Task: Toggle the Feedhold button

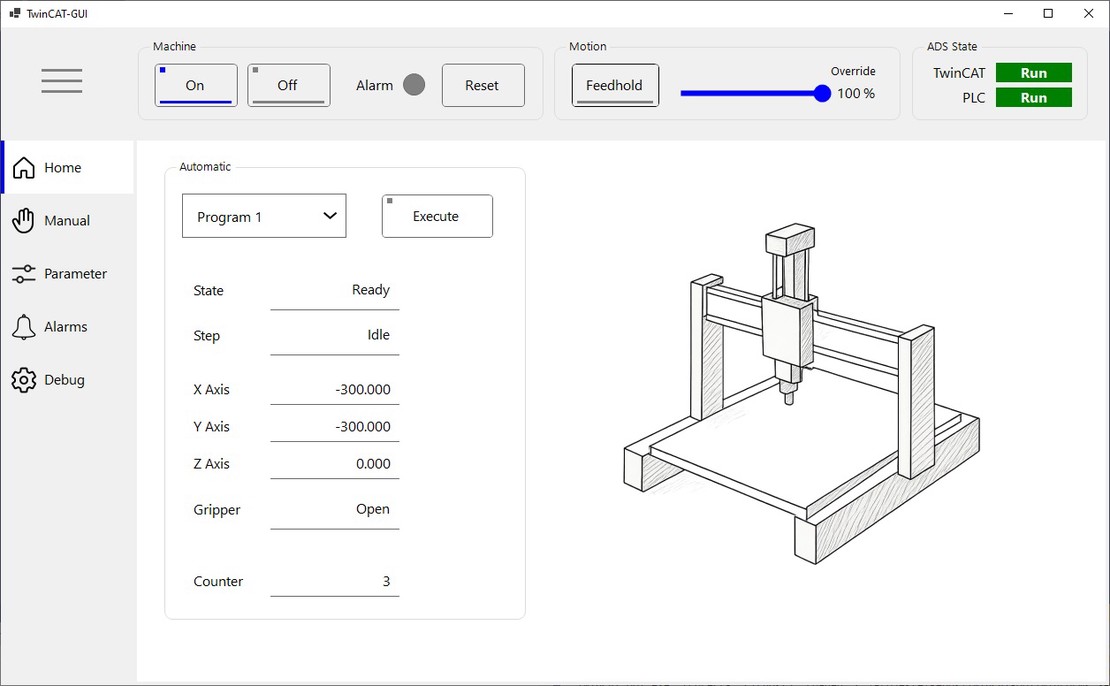Action: (x=615, y=85)
